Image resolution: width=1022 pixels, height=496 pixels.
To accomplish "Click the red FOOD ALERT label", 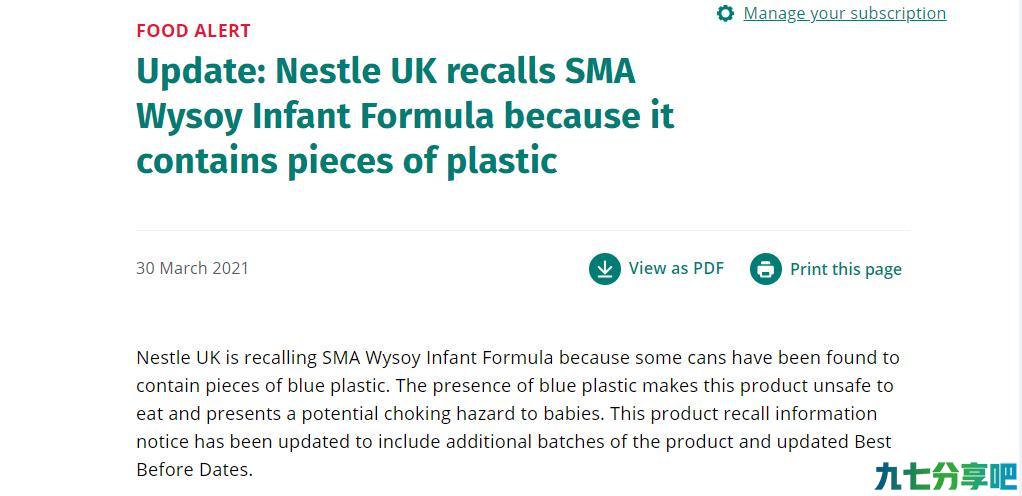I will coord(194,31).
